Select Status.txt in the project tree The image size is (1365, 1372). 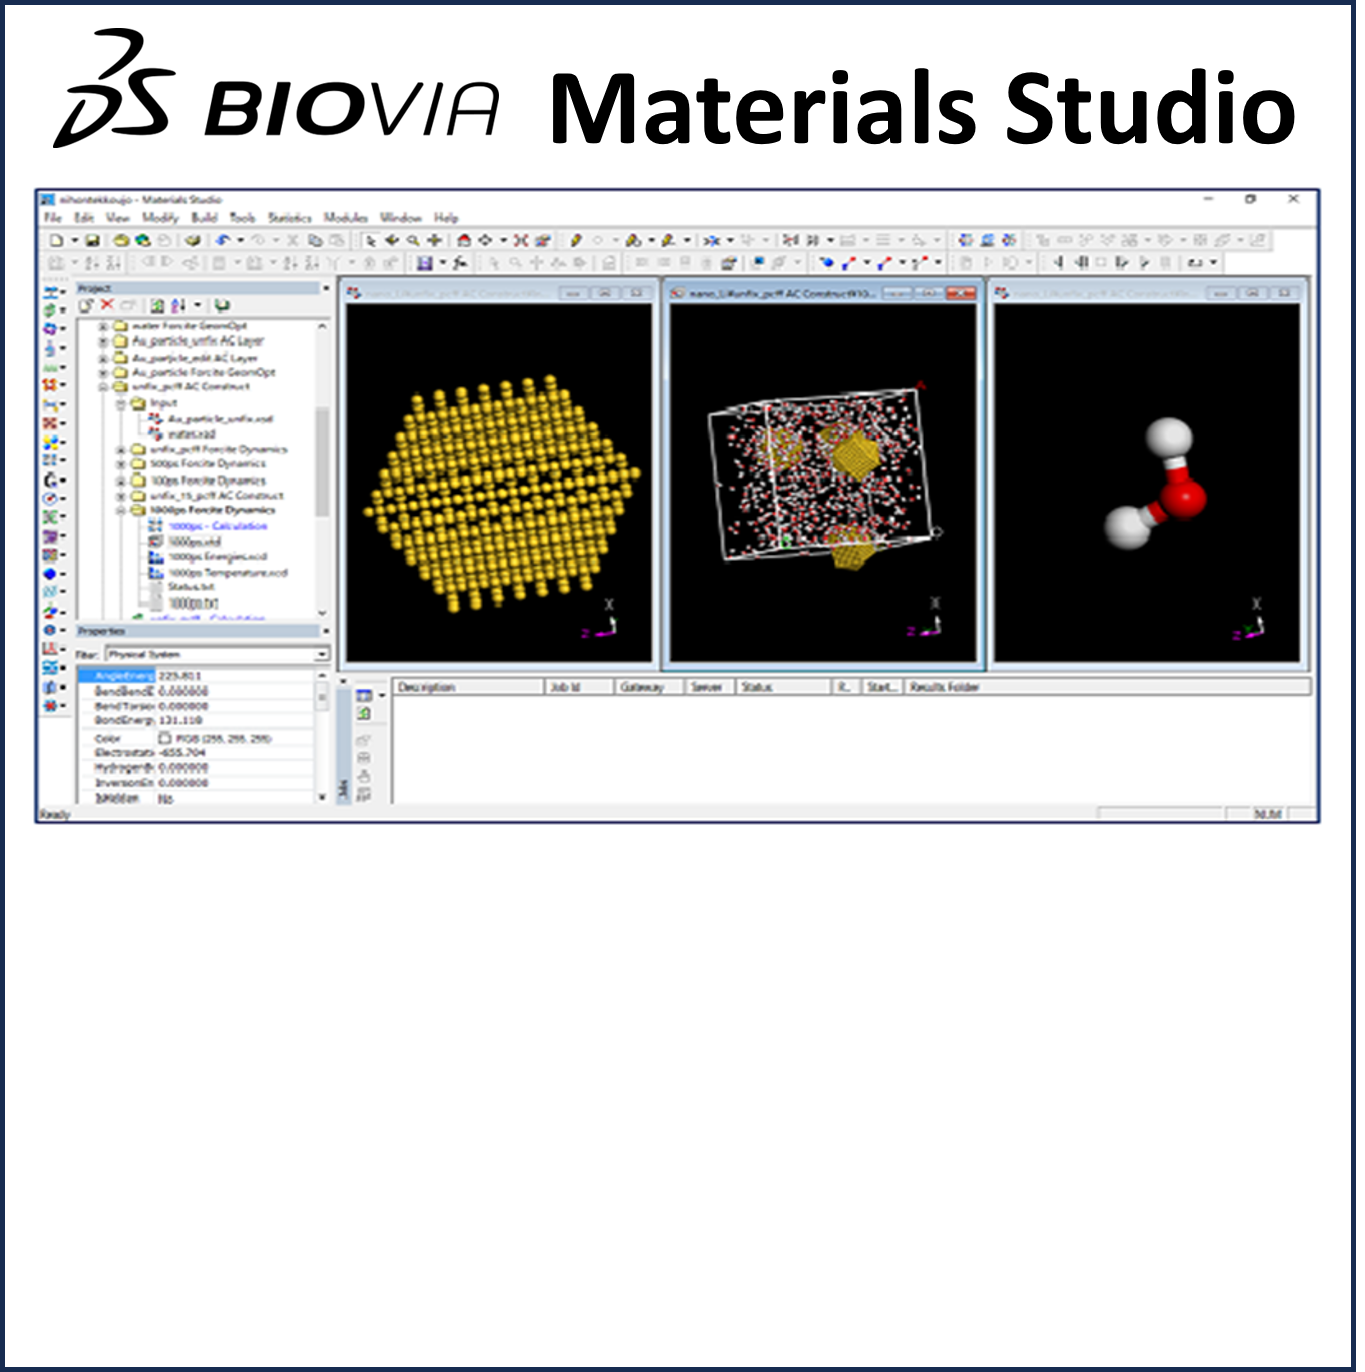[x=191, y=588]
